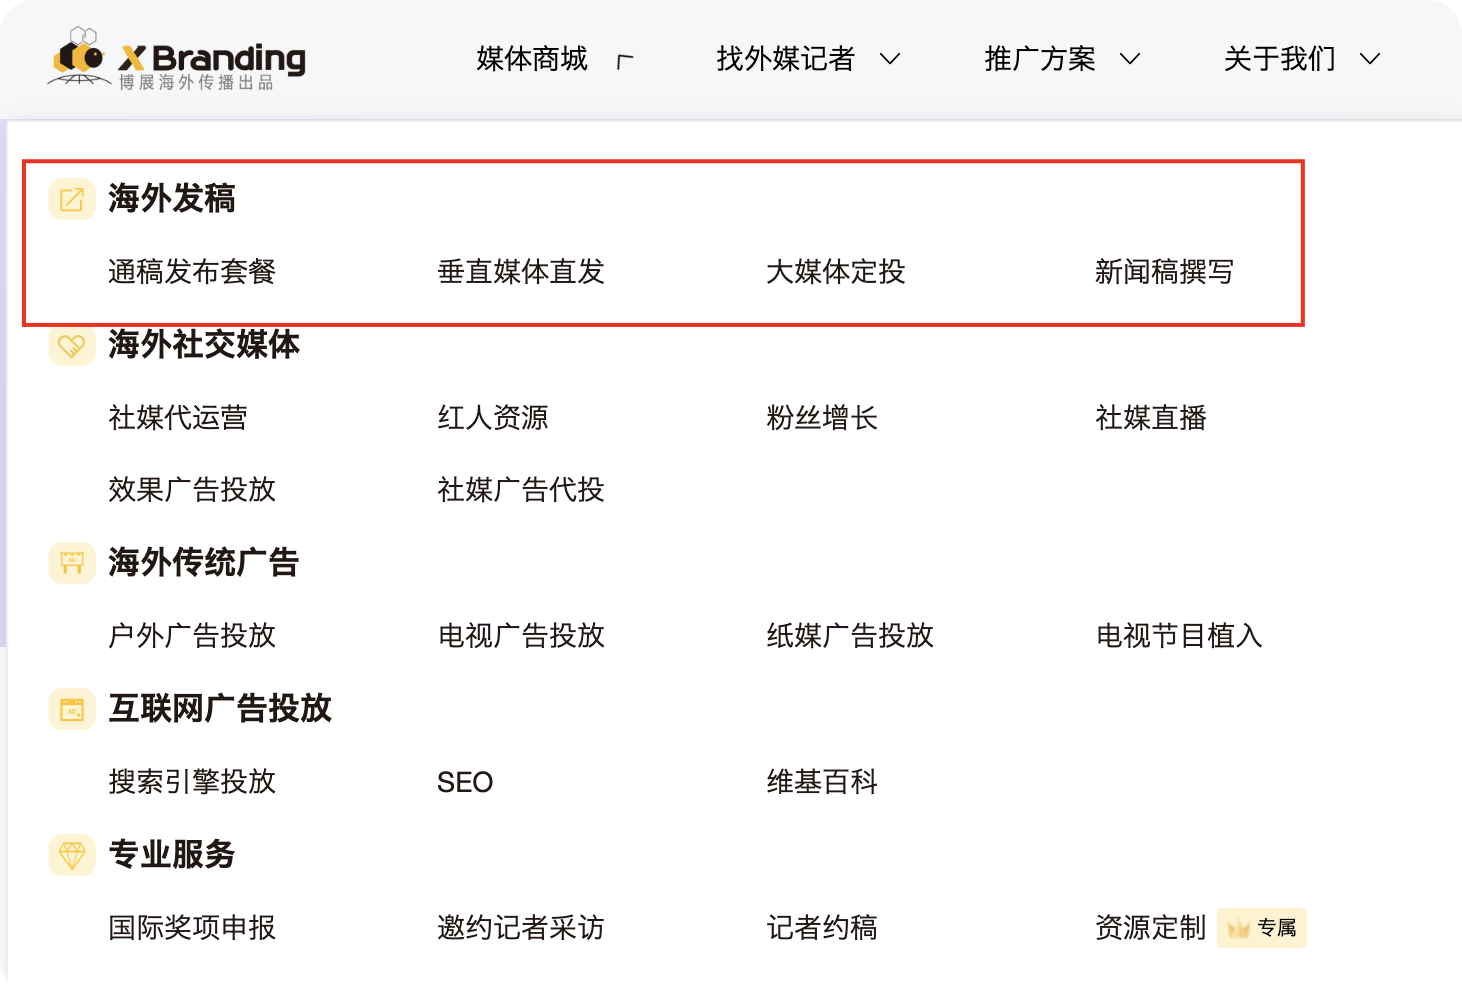1462x994 pixels.
Task: Select 通稿发布套餐 from the menu
Action: coord(192,272)
